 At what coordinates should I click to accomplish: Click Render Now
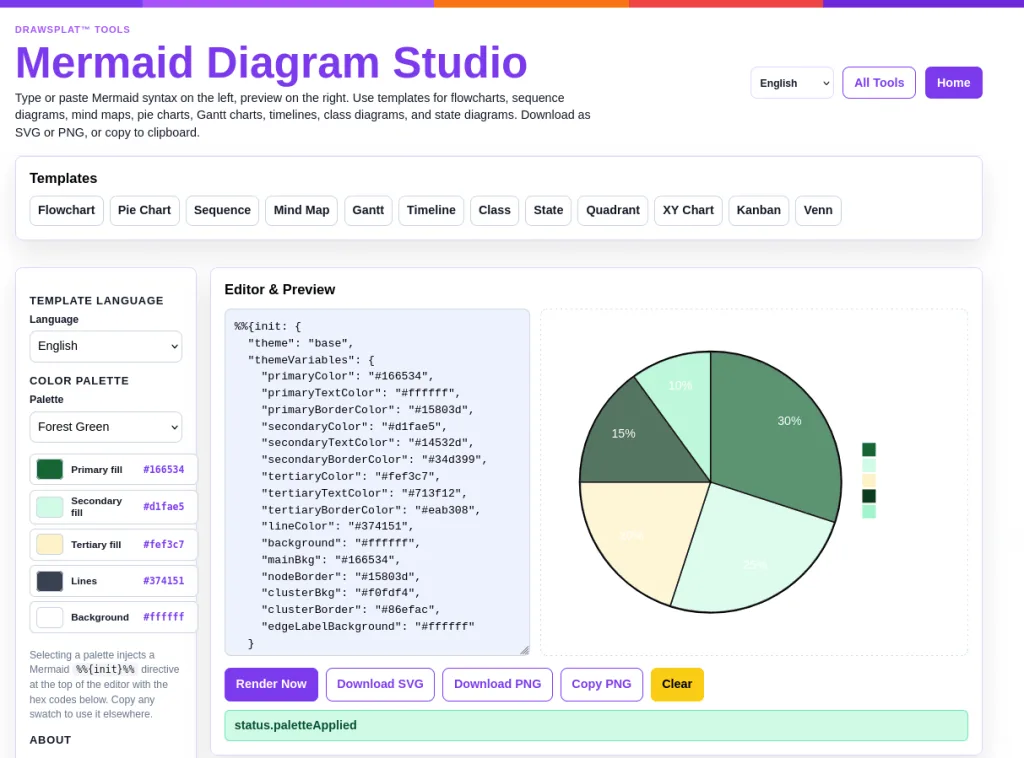pos(271,684)
